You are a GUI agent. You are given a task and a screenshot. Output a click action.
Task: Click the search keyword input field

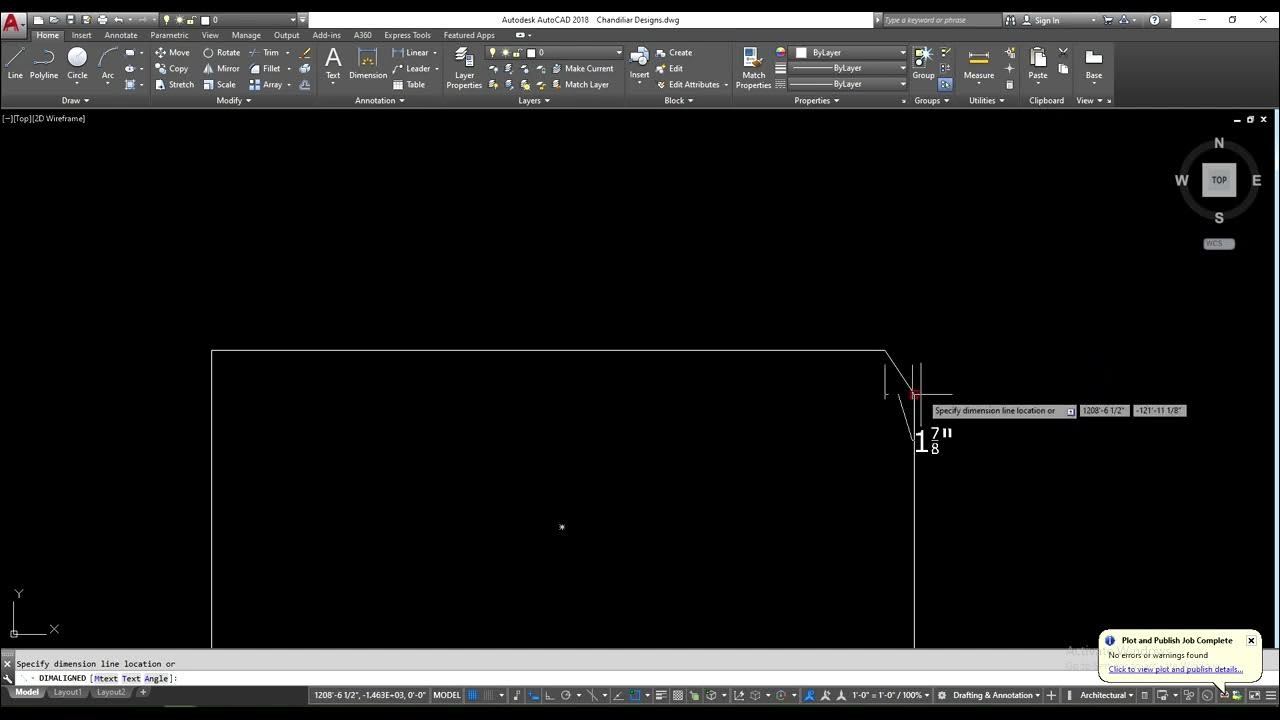point(941,20)
